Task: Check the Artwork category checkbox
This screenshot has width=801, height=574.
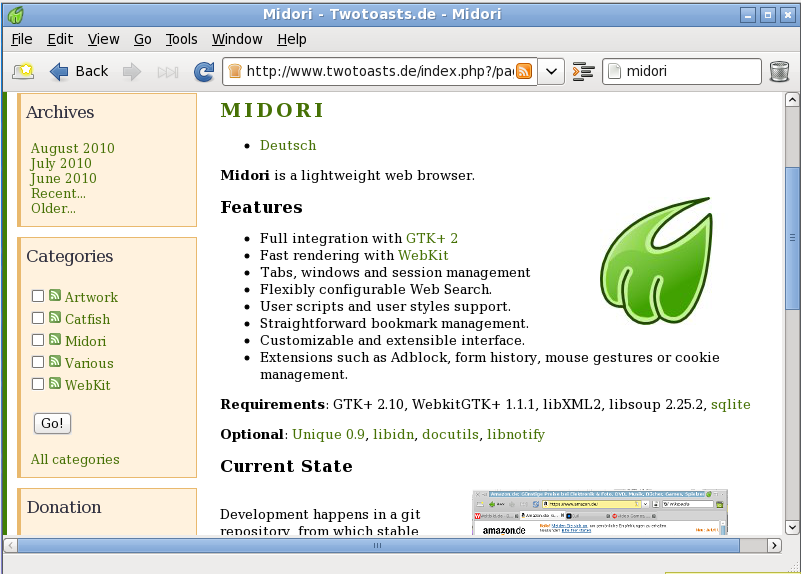Action: 38,296
